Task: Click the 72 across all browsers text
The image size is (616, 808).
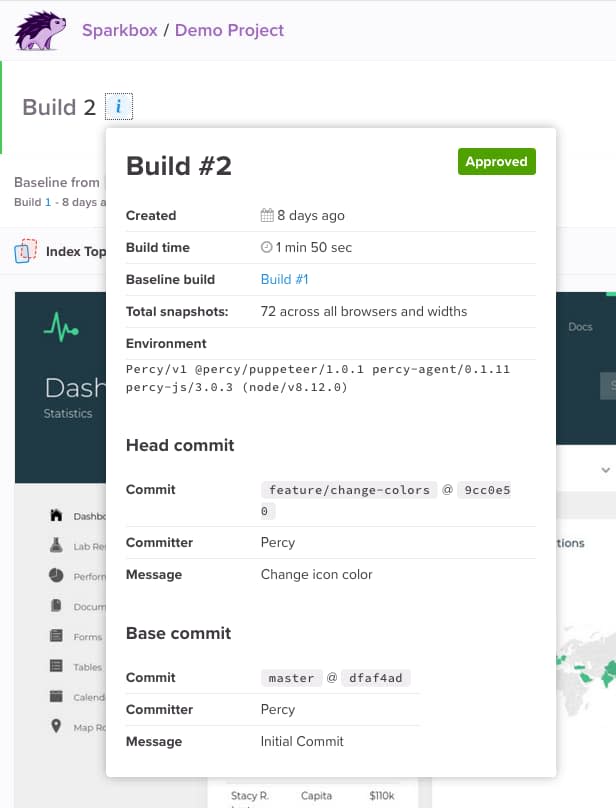Action: coord(364,311)
